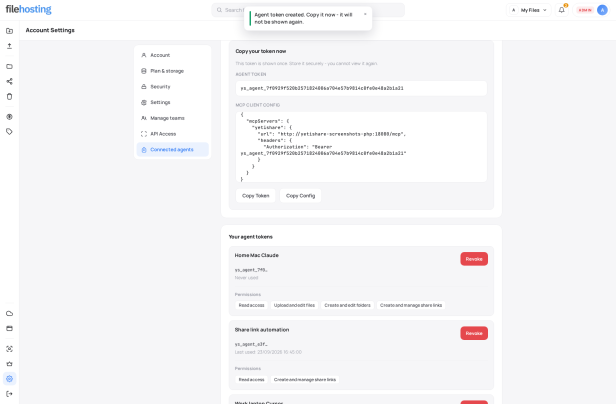Click the Copy Config button
Image resolution: width=616 pixels, height=404 pixels.
[x=301, y=196]
